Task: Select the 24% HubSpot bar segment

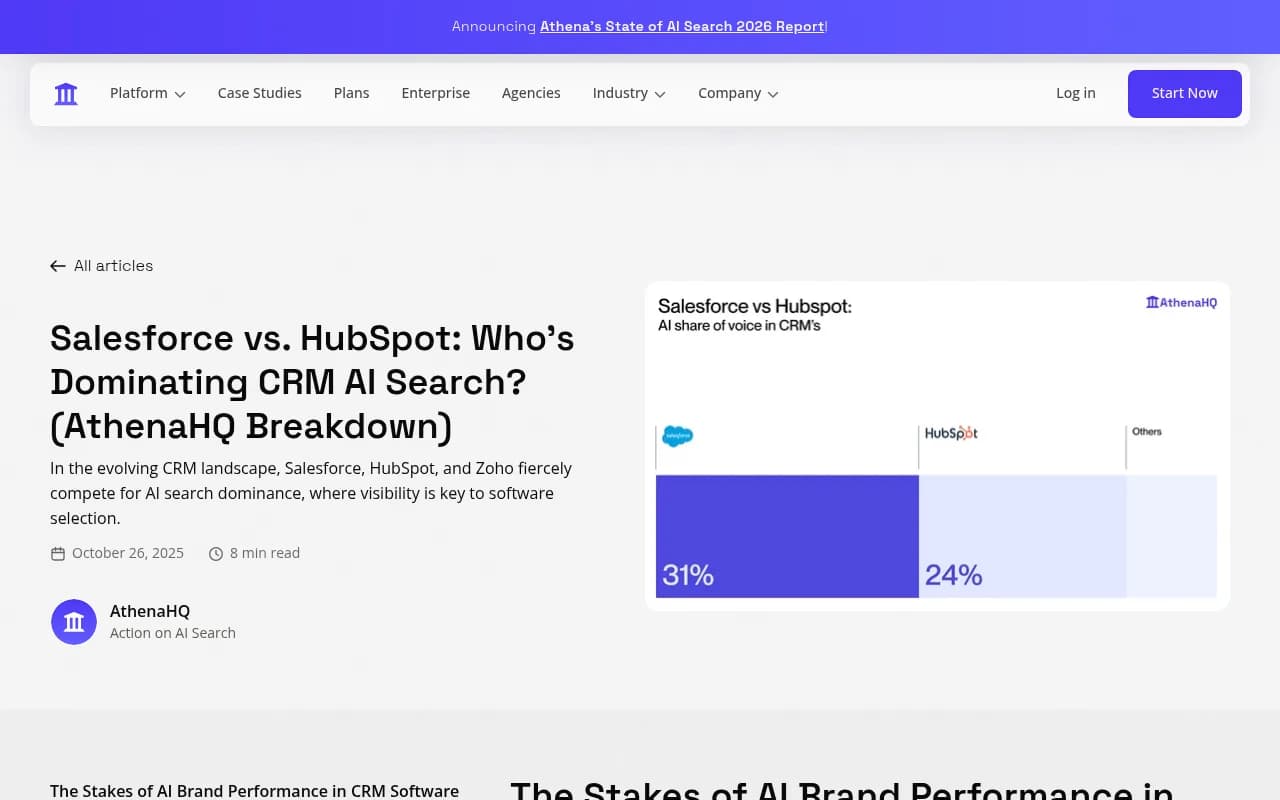Action: click(x=1022, y=536)
